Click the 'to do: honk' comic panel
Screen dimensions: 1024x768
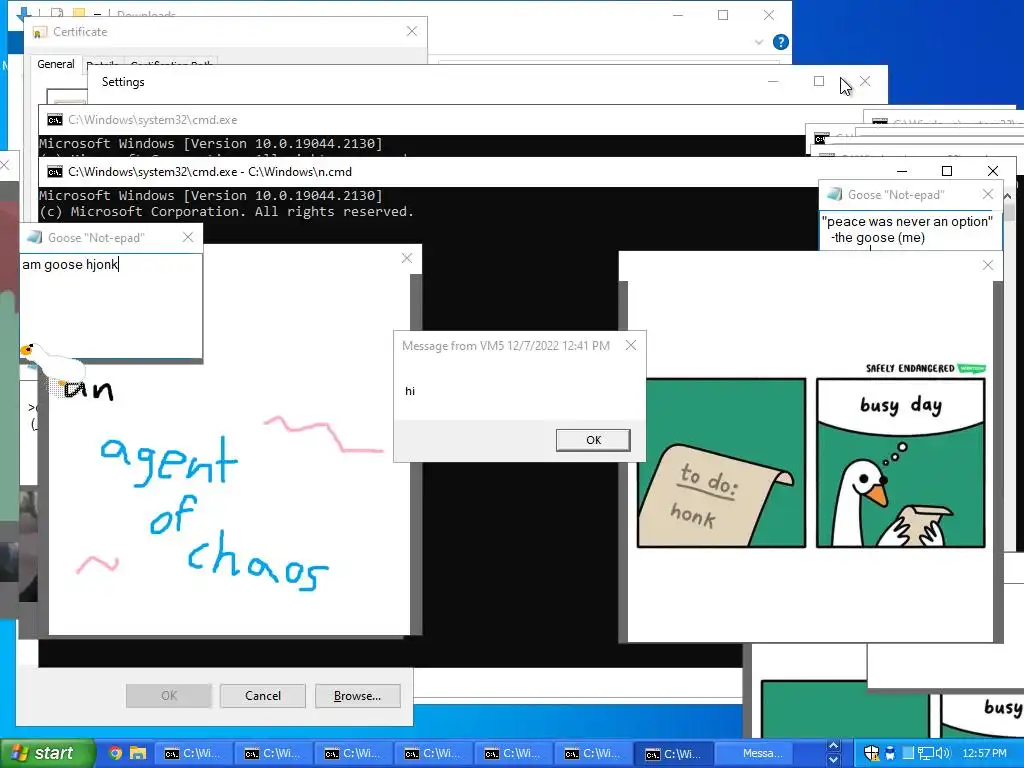[x=721, y=463]
